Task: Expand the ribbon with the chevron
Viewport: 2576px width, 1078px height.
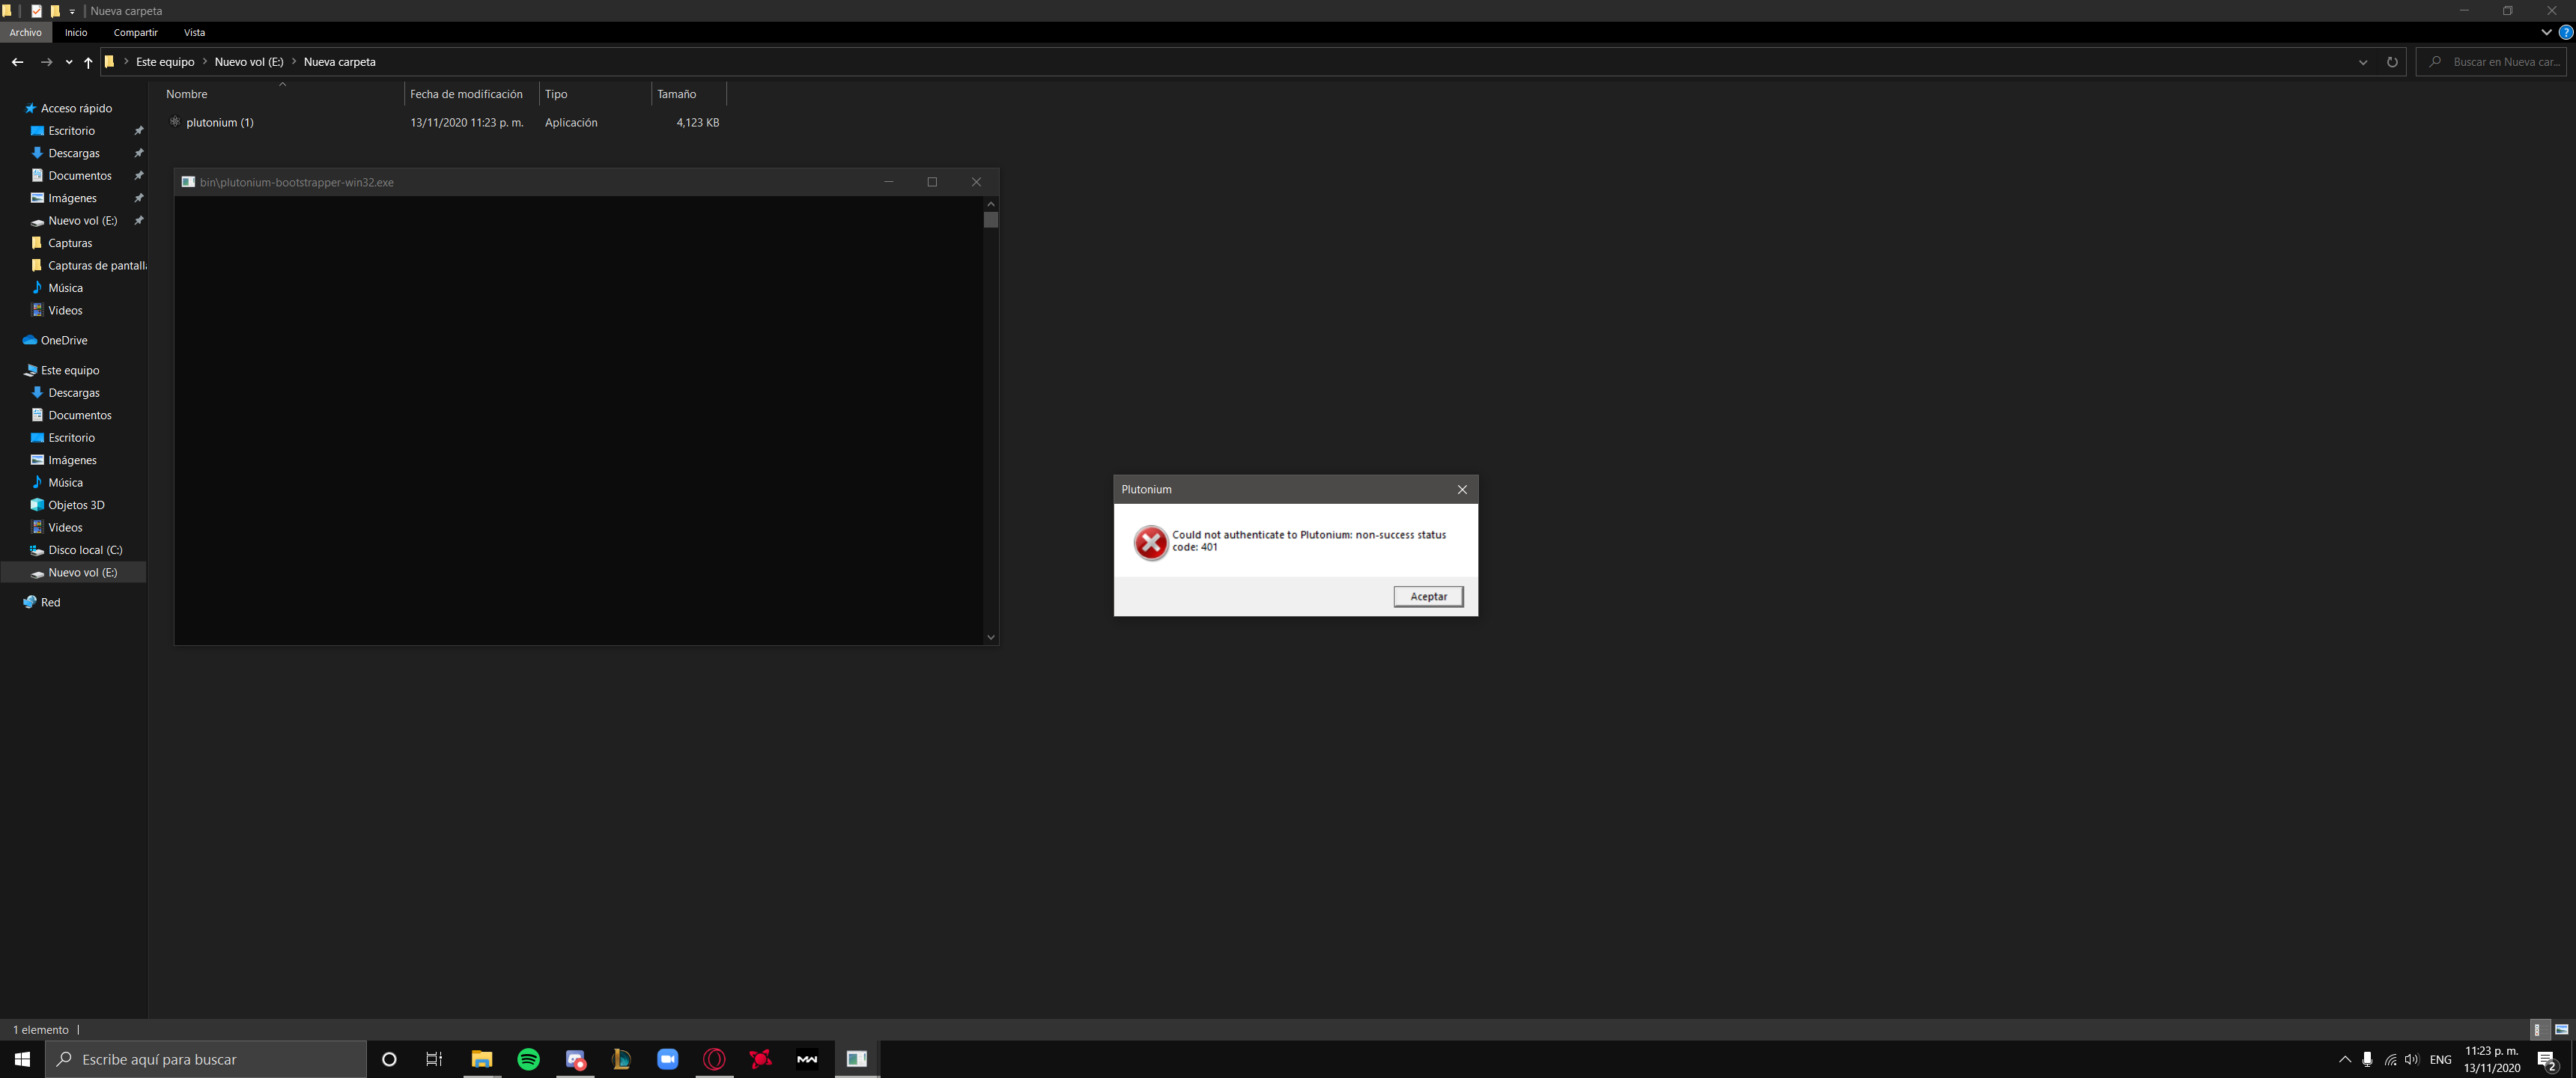Action: 2546,32
